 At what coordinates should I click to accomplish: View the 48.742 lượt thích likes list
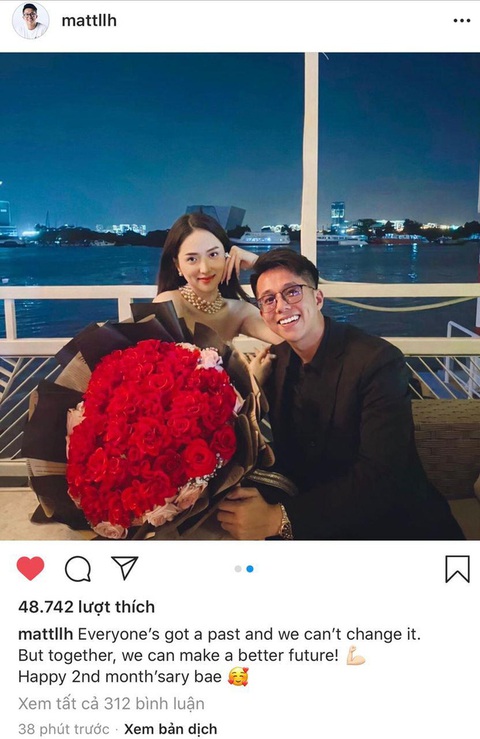click(x=86, y=607)
